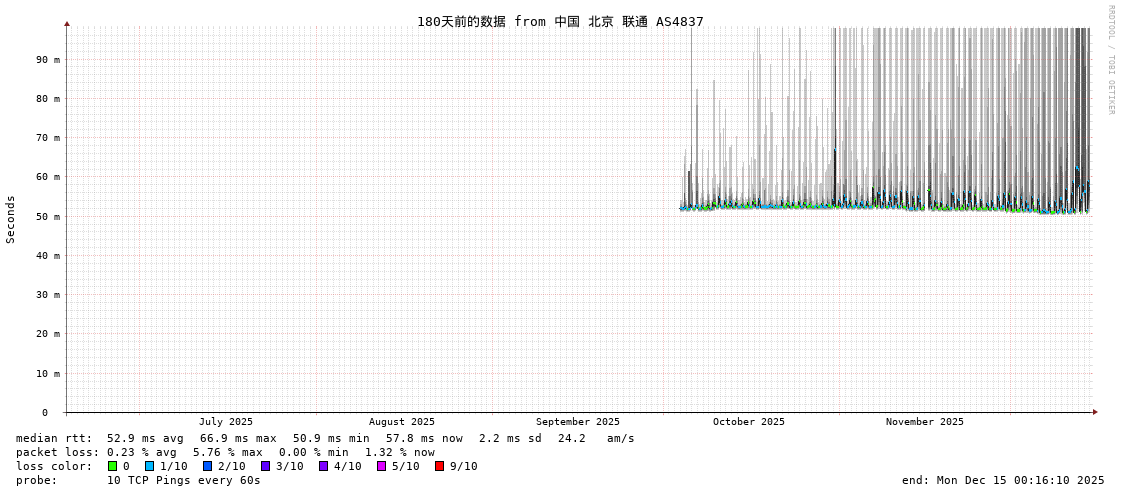Screen dimensions: 1121x494
Task: Click the August 2025 axis label
Action: [401, 422]
